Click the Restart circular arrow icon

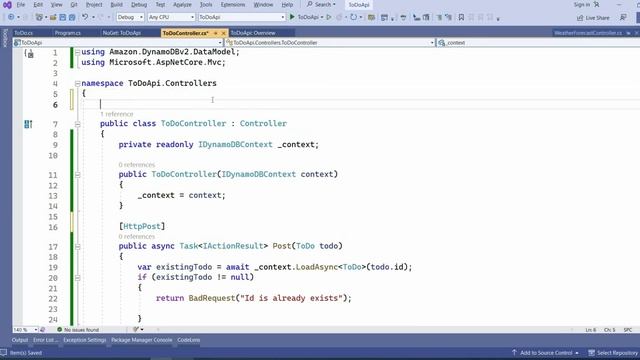pos(353,17)
